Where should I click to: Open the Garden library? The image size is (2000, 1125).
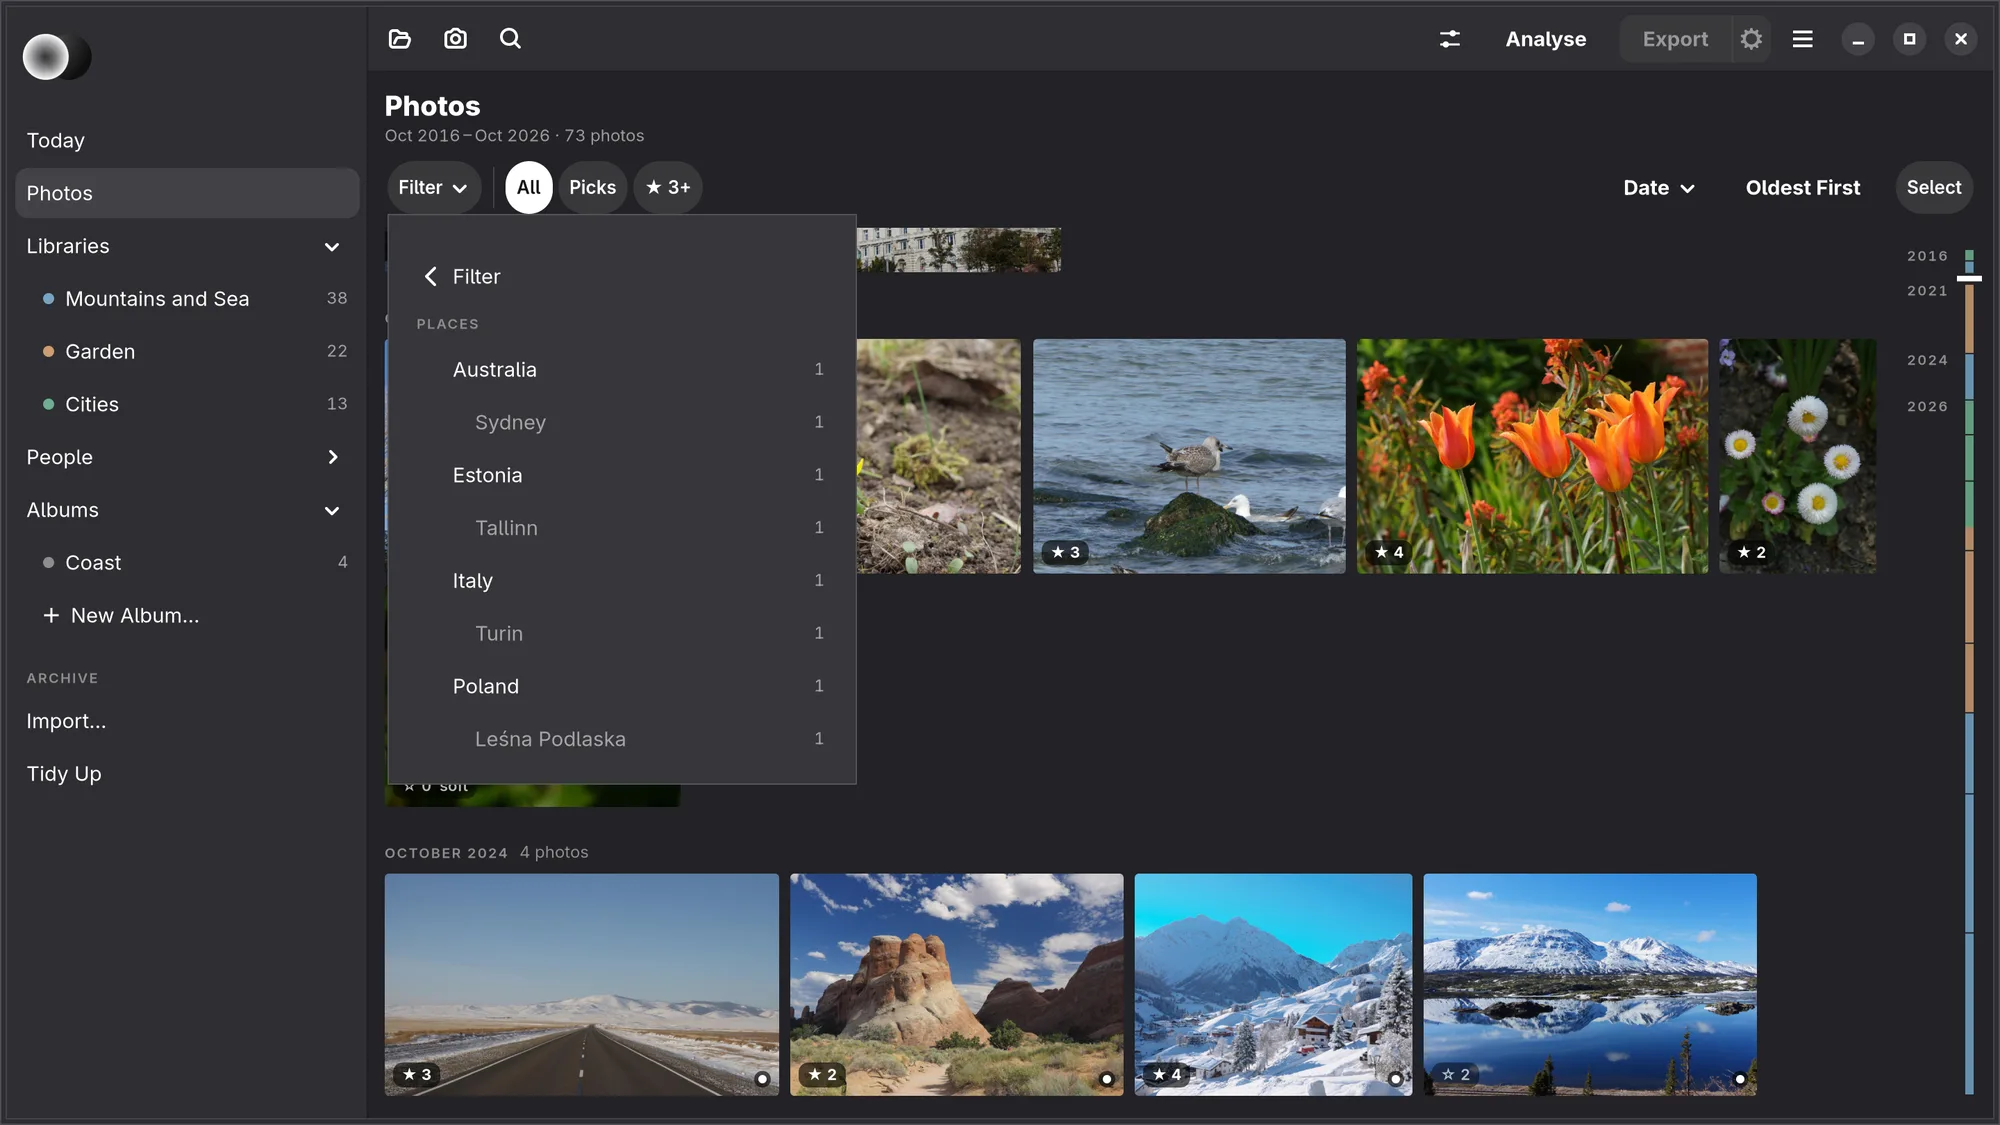point(187,351)
